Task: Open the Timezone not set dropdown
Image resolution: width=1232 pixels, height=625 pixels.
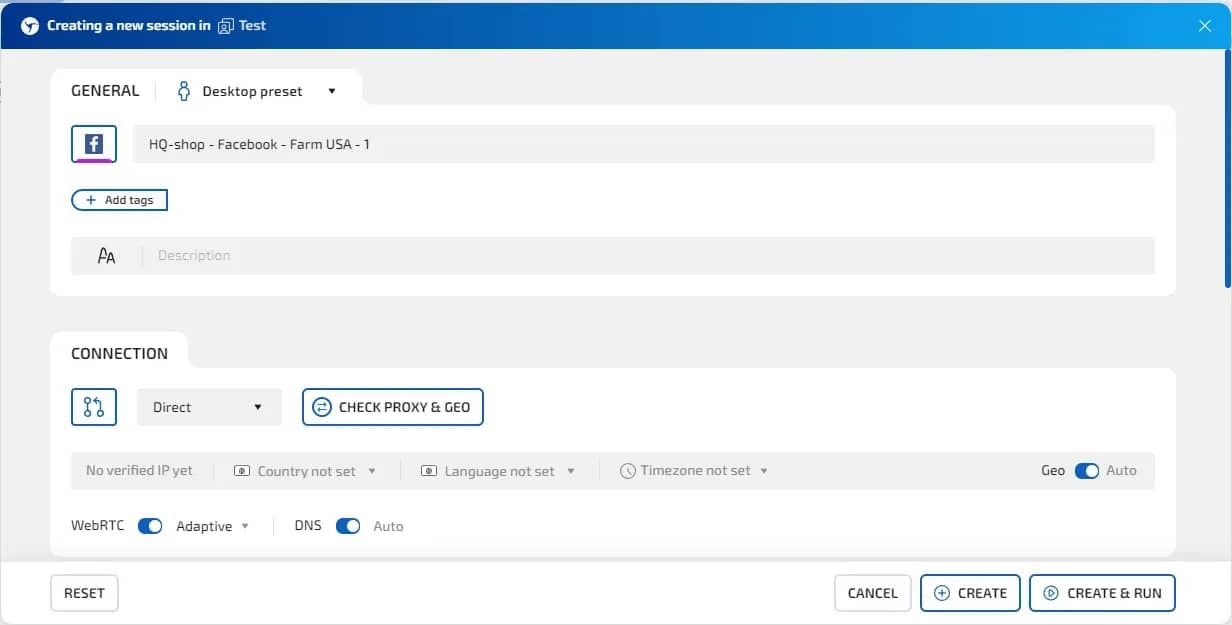Action: [695, 471]
